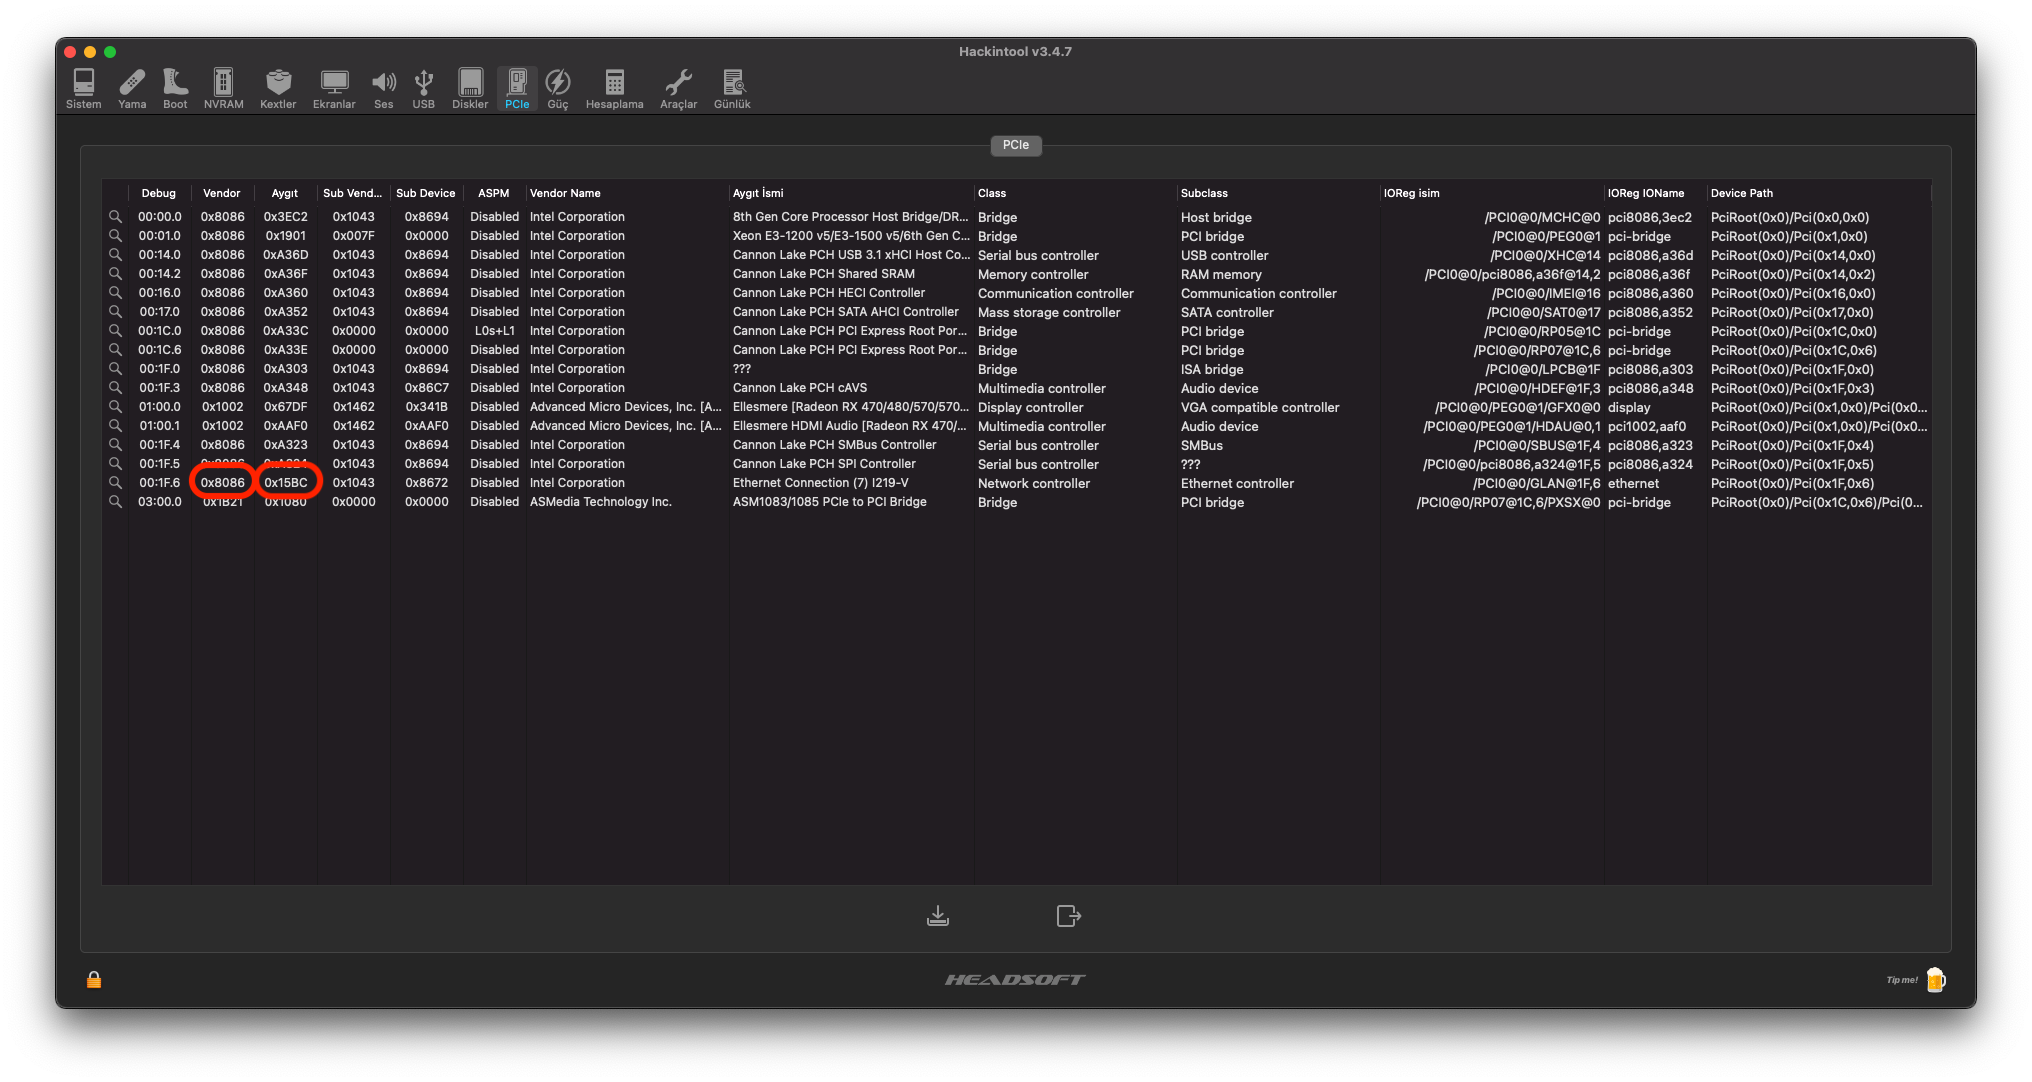Click the beer mug tip icon
Viewport: 2032px width, 1082px height.
1936,980
